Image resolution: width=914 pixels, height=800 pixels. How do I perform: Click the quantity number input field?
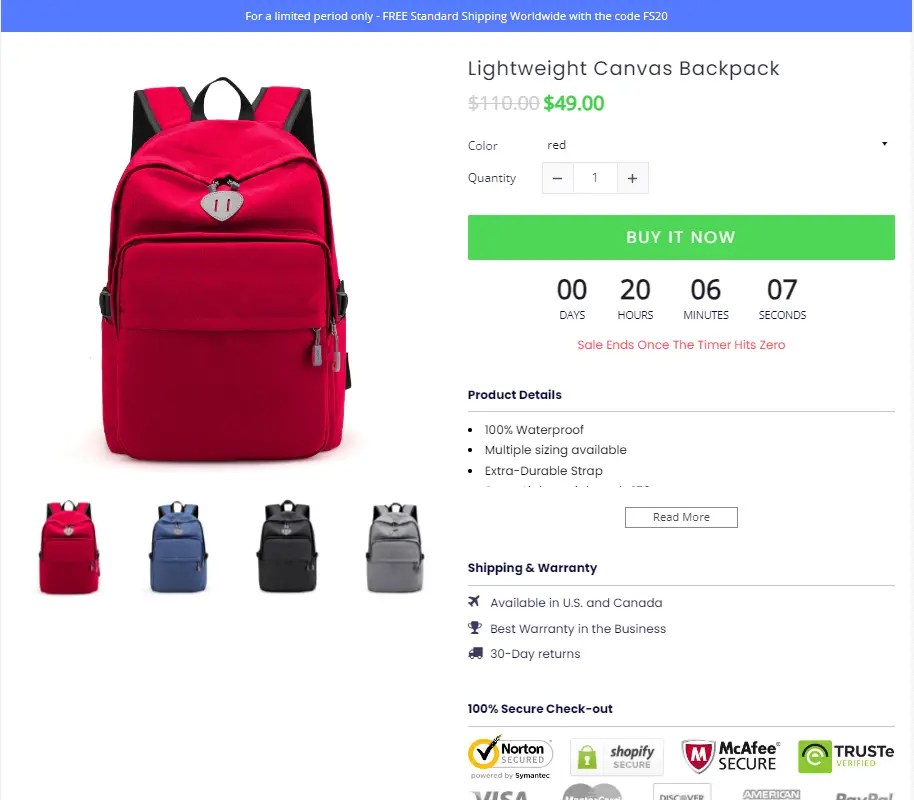595,178
